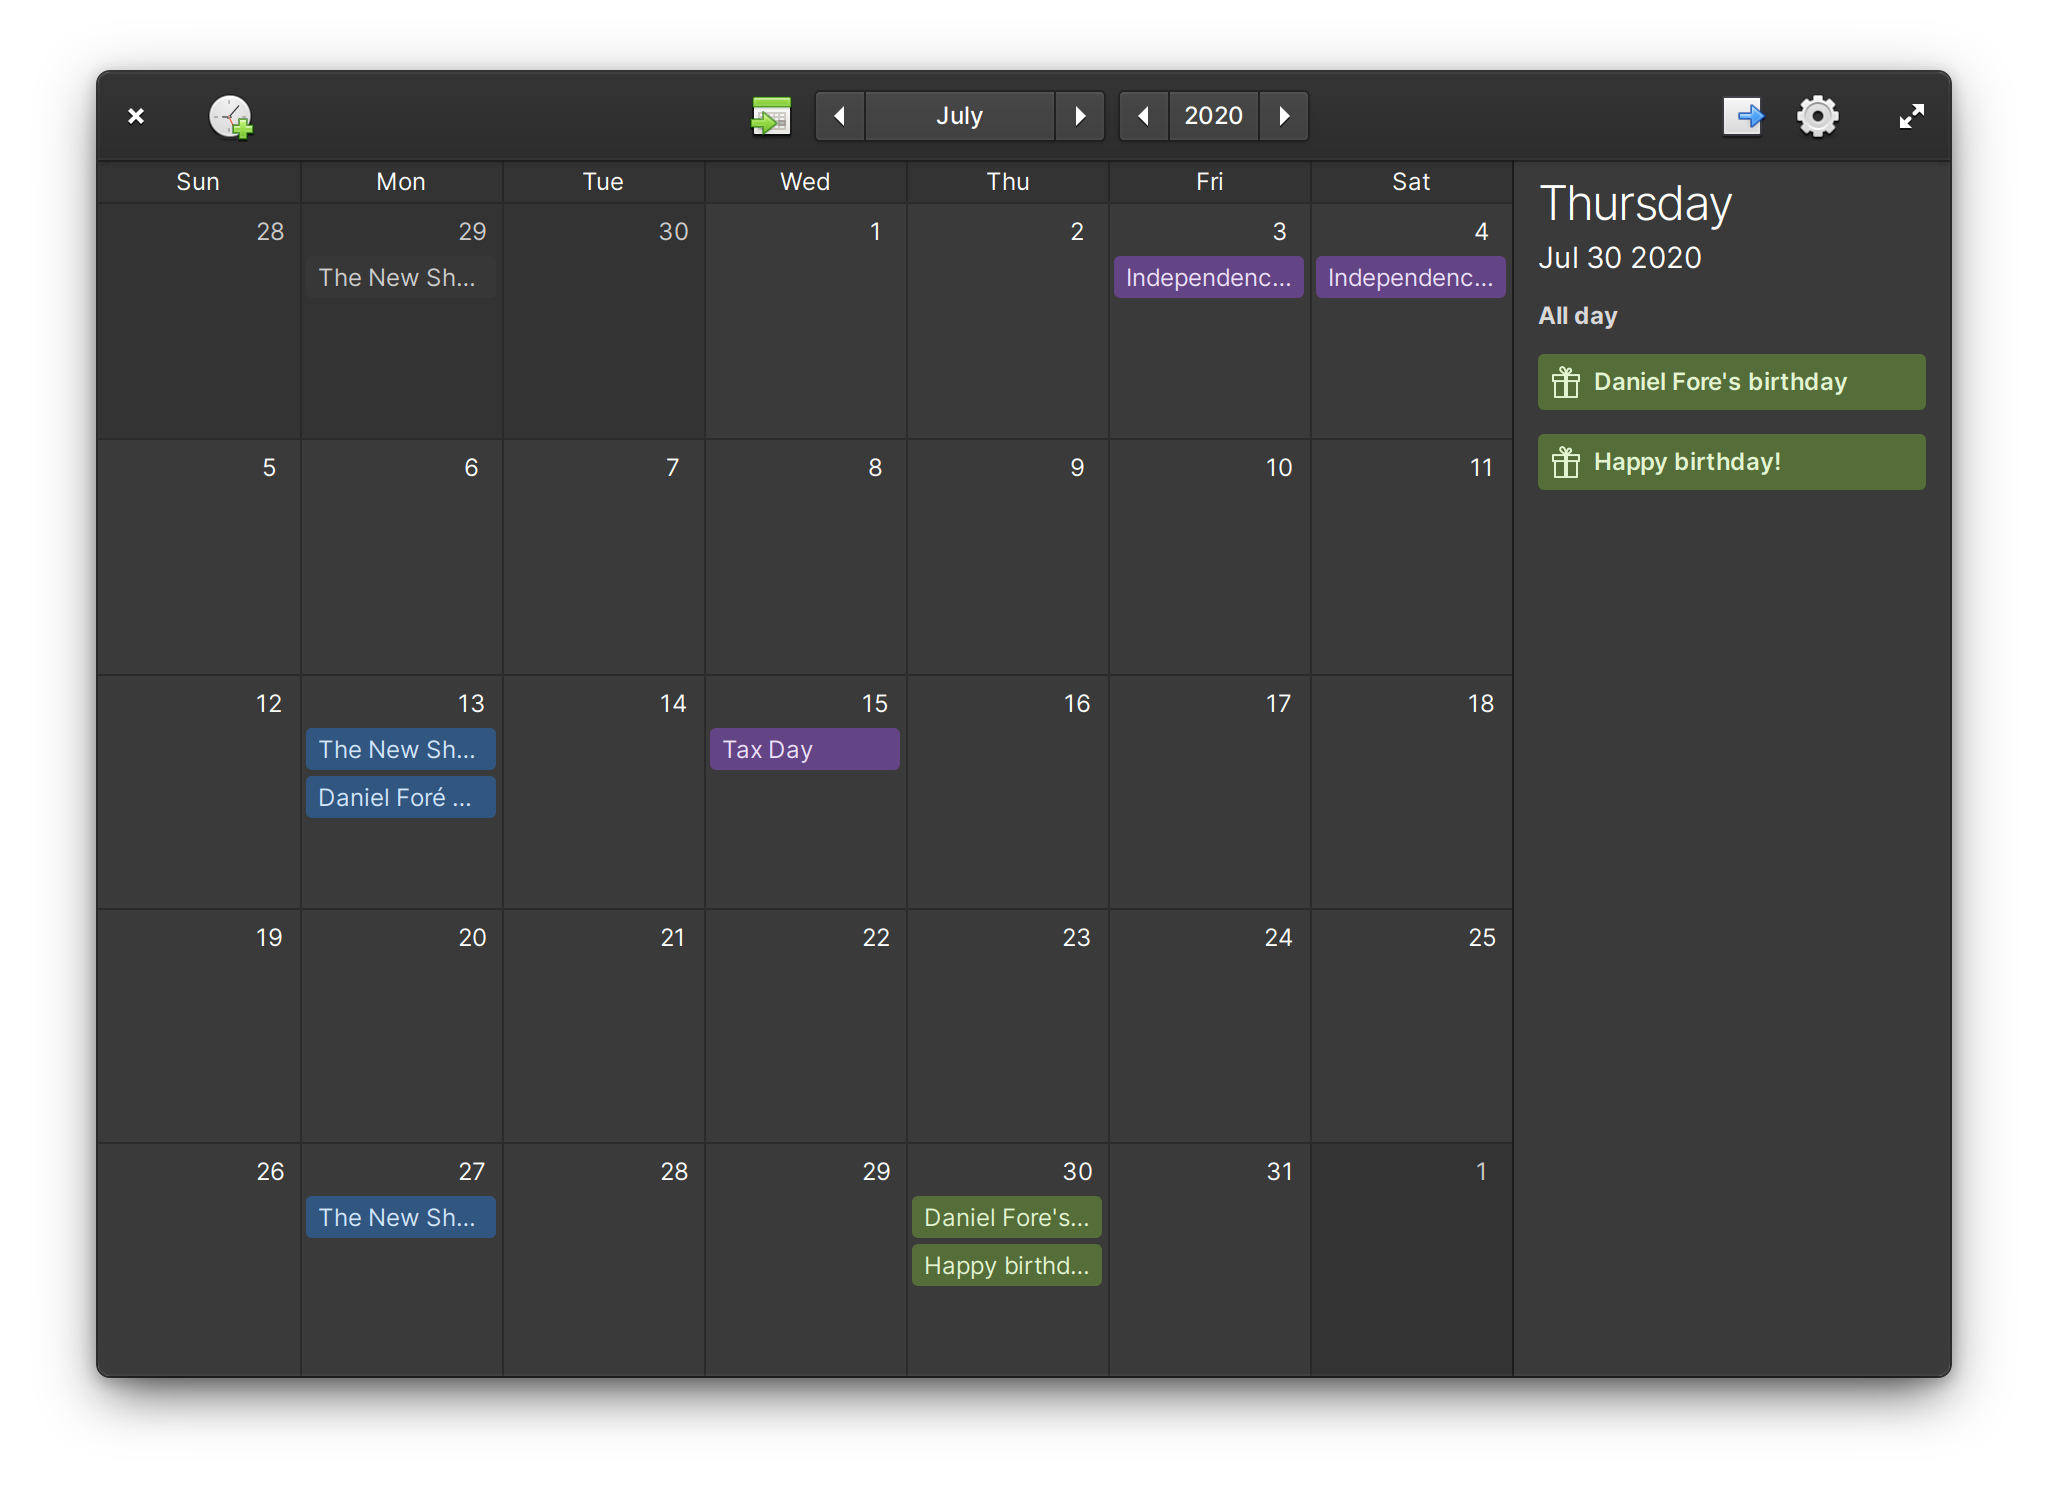2048x1500 pixels.
Task: Select Independence Day event on Friday the 3rd
Action: pos(1208,278)
